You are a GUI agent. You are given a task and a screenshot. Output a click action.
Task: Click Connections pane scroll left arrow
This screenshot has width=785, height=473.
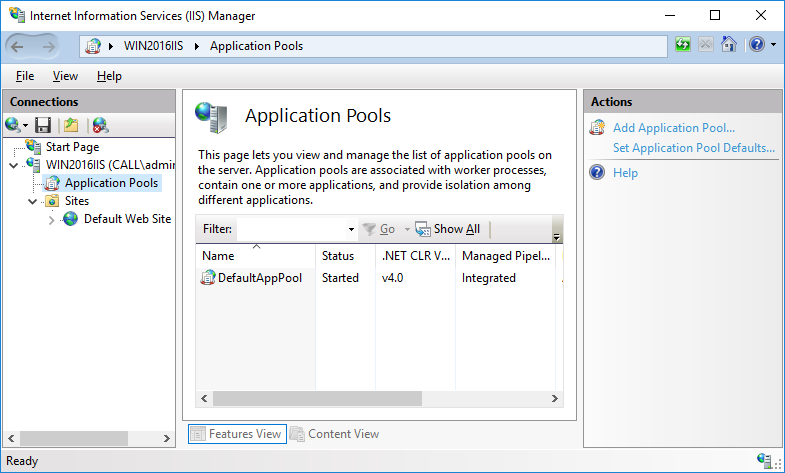click(11, 438)
